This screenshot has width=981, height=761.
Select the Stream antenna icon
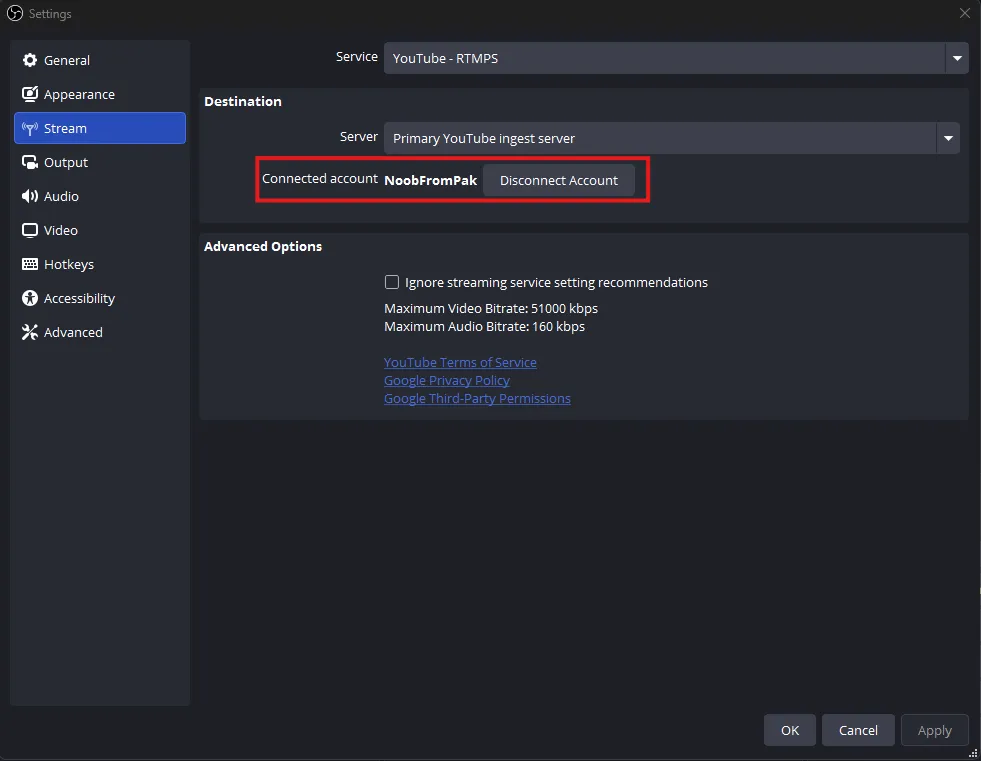(30, 128)
